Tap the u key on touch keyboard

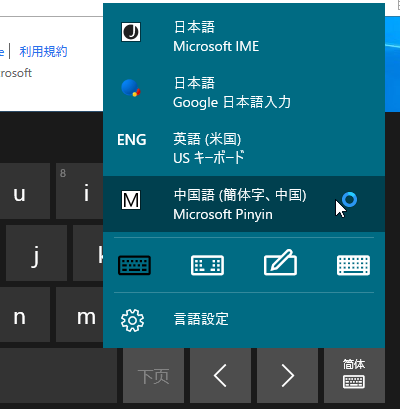tap(25, 191)
